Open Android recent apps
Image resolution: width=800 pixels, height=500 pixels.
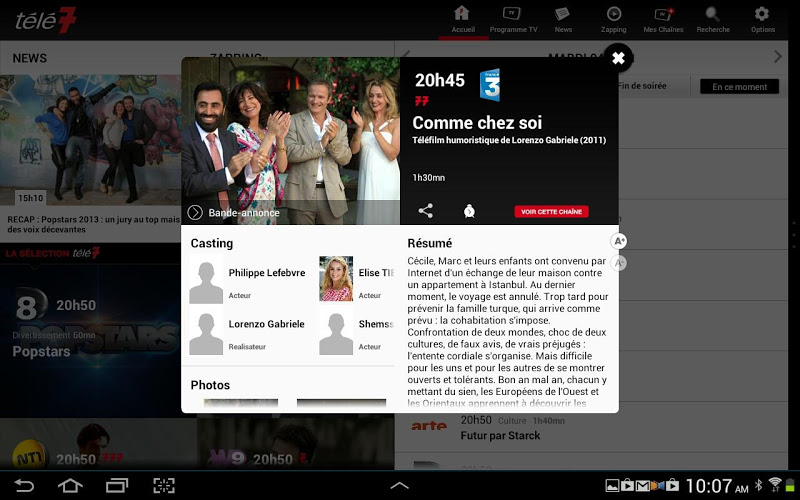click(x=117, y=485)
